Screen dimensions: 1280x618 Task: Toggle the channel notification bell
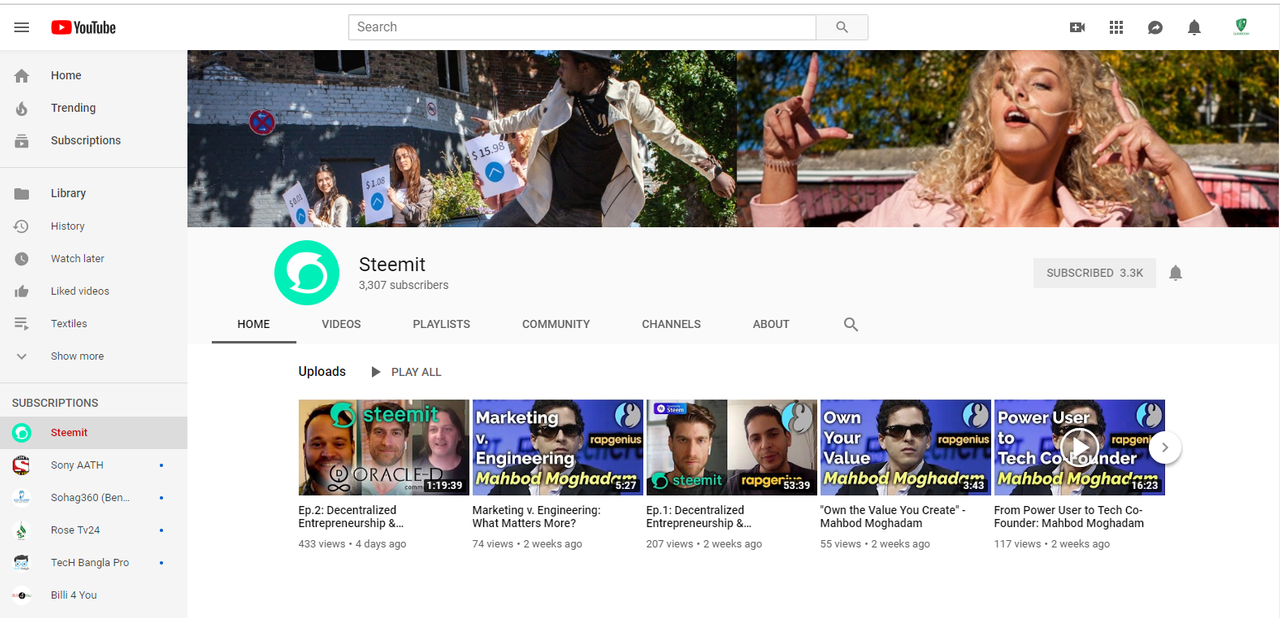coord(1176,273)
